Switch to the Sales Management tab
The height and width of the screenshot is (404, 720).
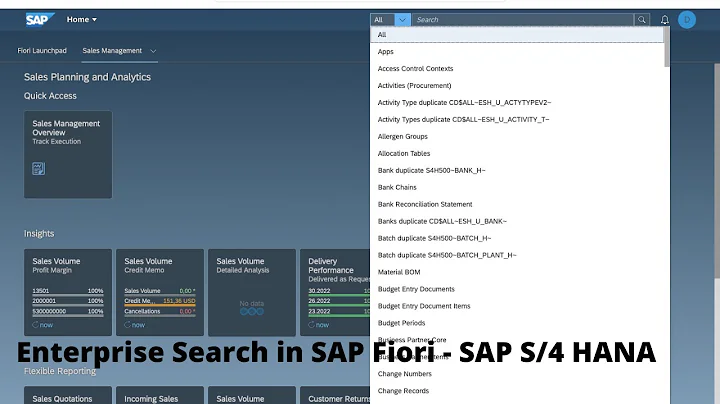[112, 50]
